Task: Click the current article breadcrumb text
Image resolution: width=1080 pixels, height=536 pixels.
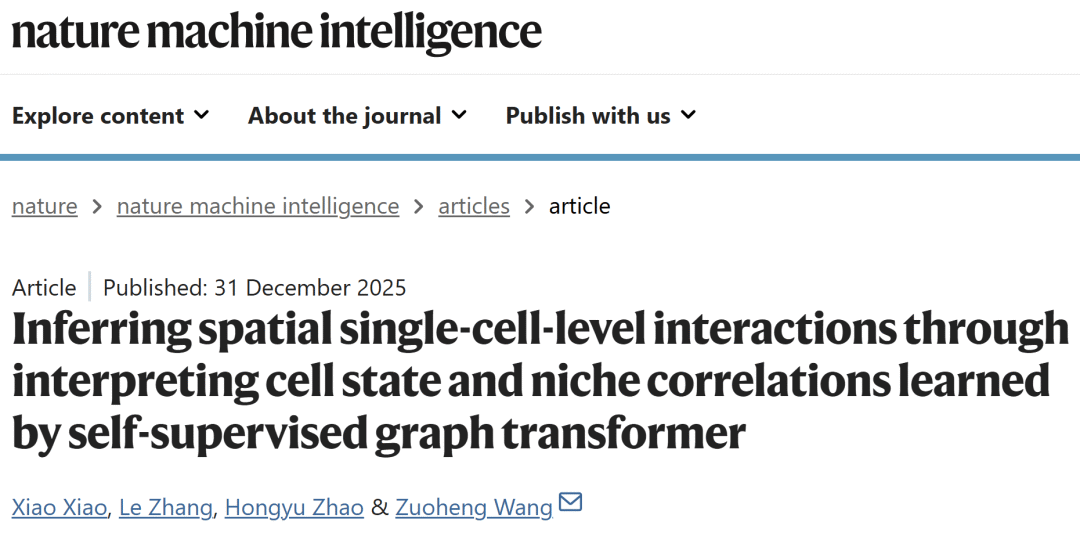Action: pos(580,207)
